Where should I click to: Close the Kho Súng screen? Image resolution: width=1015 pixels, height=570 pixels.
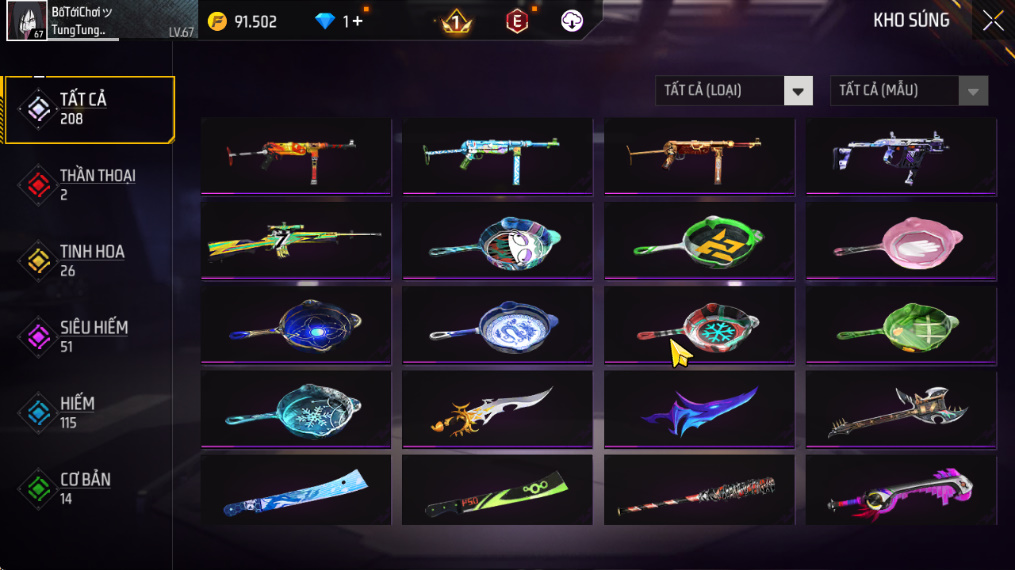pyautogui.click(x=993, y=21)
